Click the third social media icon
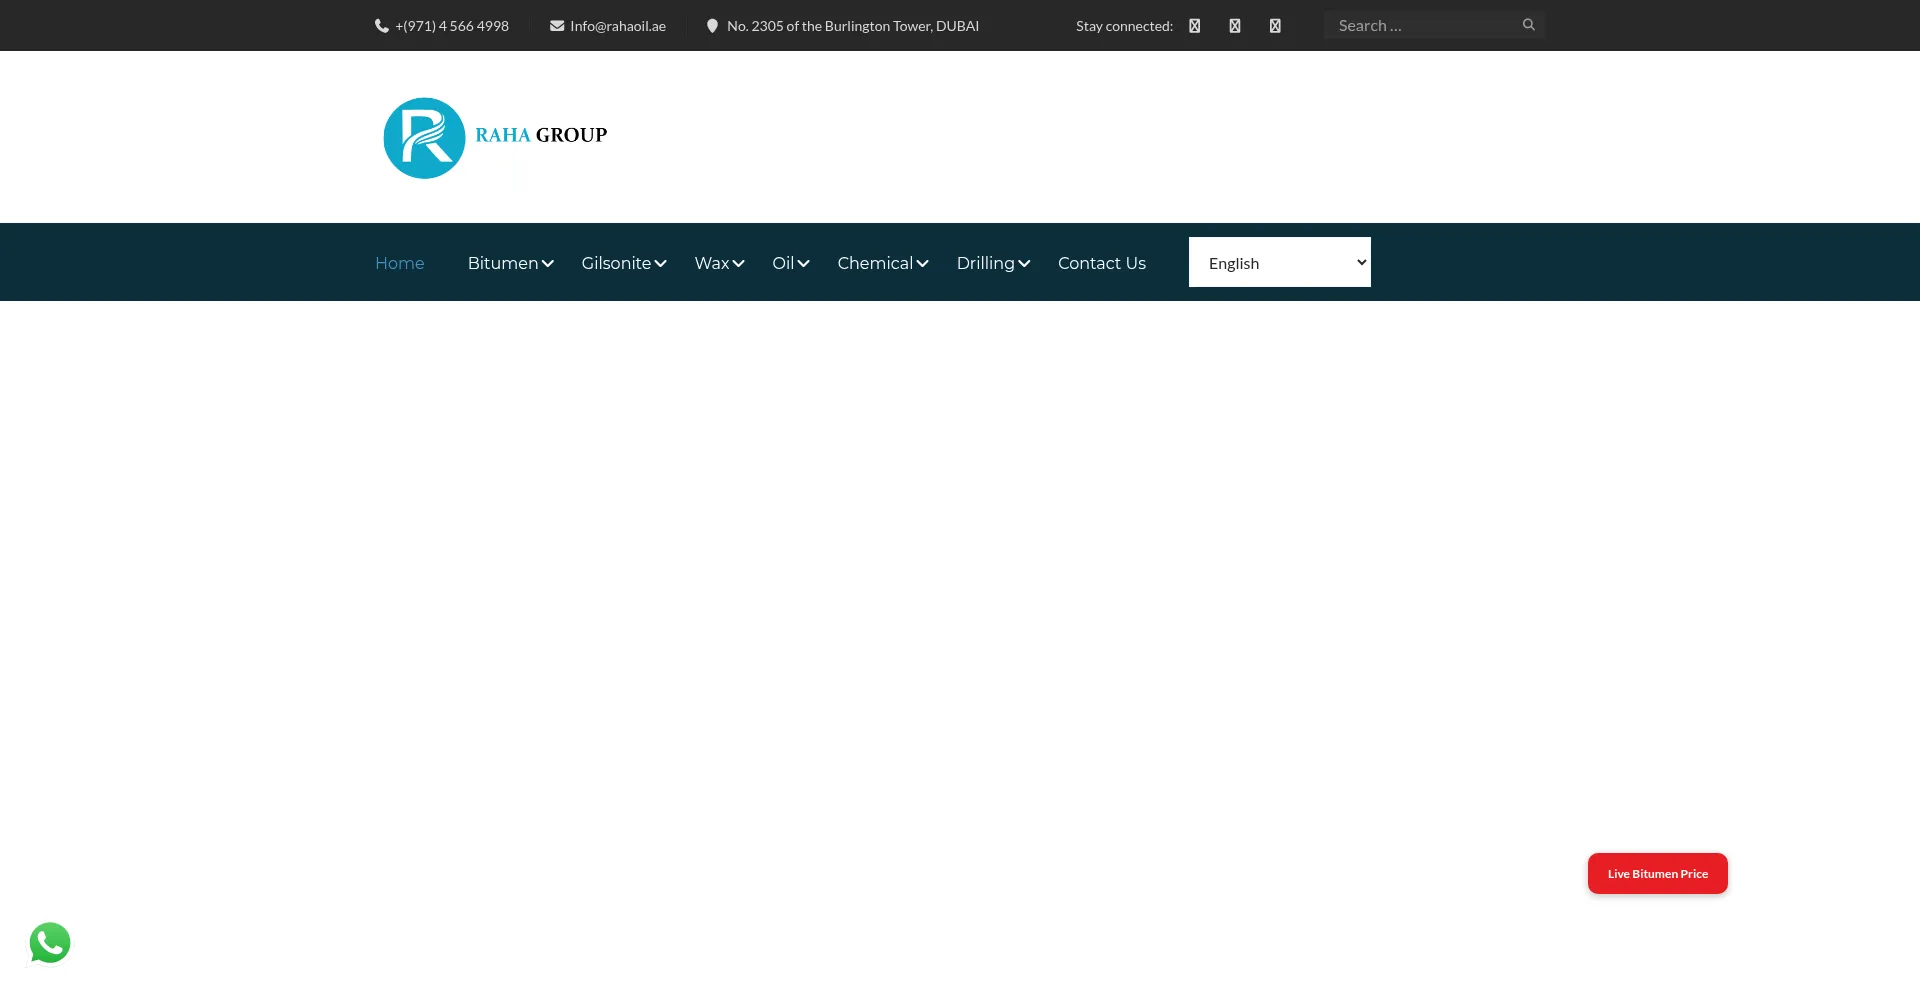The width and height of the screenshot is (1920, 993). point(1275,26)
